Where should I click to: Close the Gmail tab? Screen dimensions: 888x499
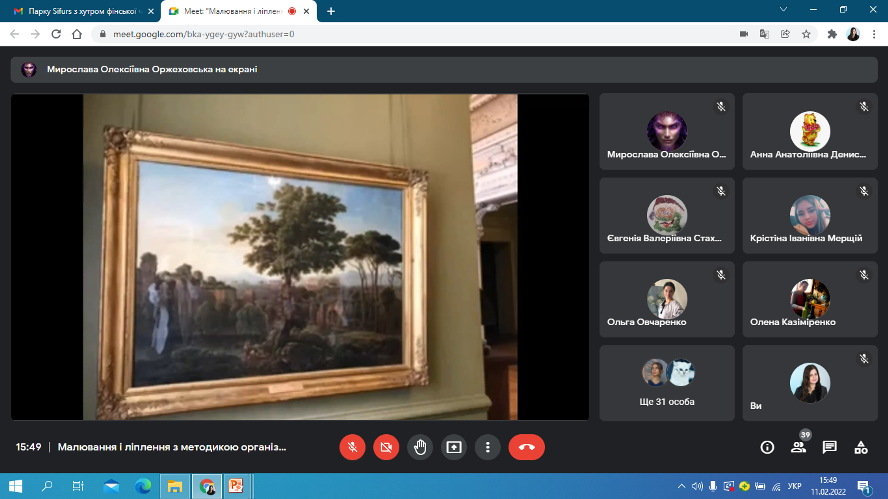coord(151,11)
